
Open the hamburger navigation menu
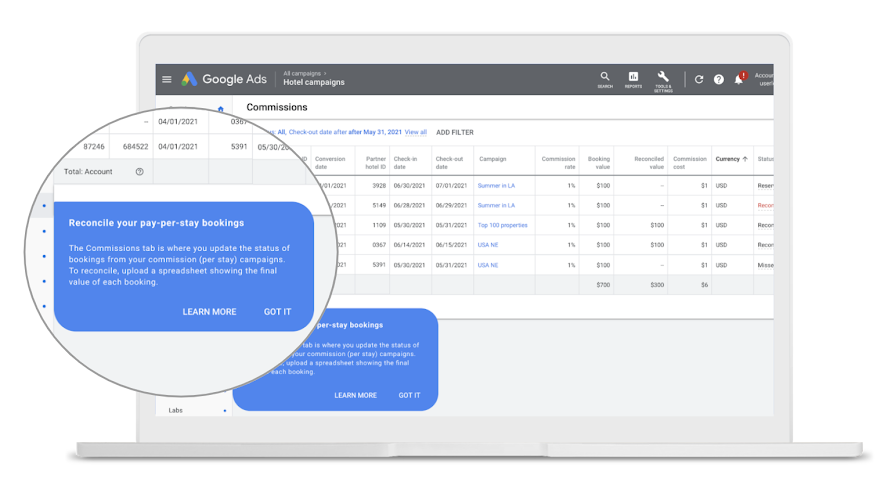tap(167, 79)
